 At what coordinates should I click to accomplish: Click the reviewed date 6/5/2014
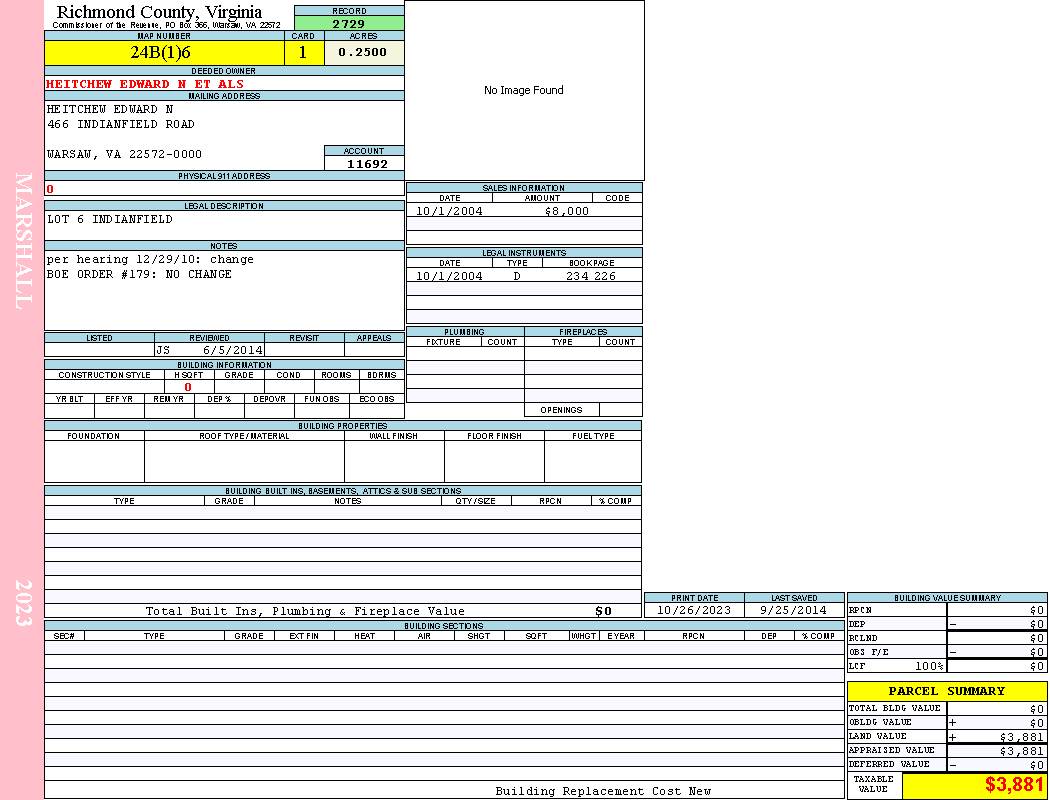pyautogui.click(x=232, y=351)
